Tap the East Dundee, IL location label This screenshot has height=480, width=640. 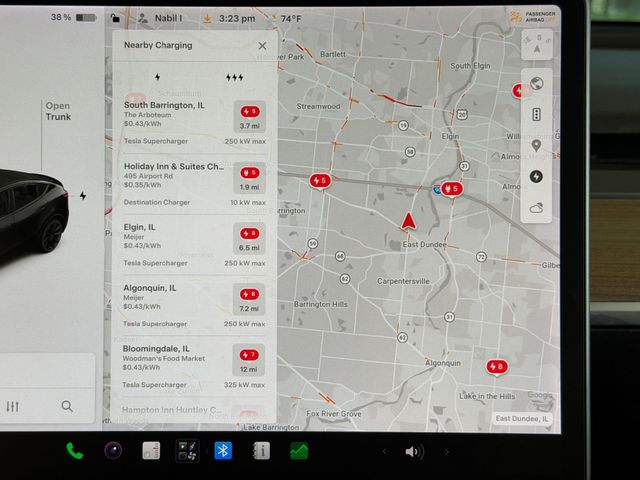[522, 419]
